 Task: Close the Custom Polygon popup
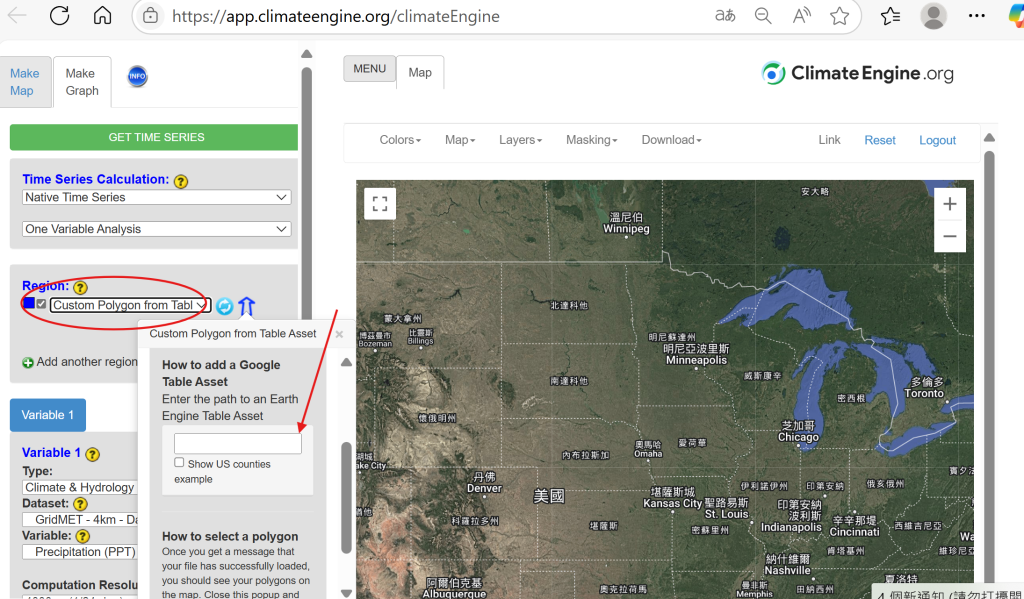click(x=339, y=334)
